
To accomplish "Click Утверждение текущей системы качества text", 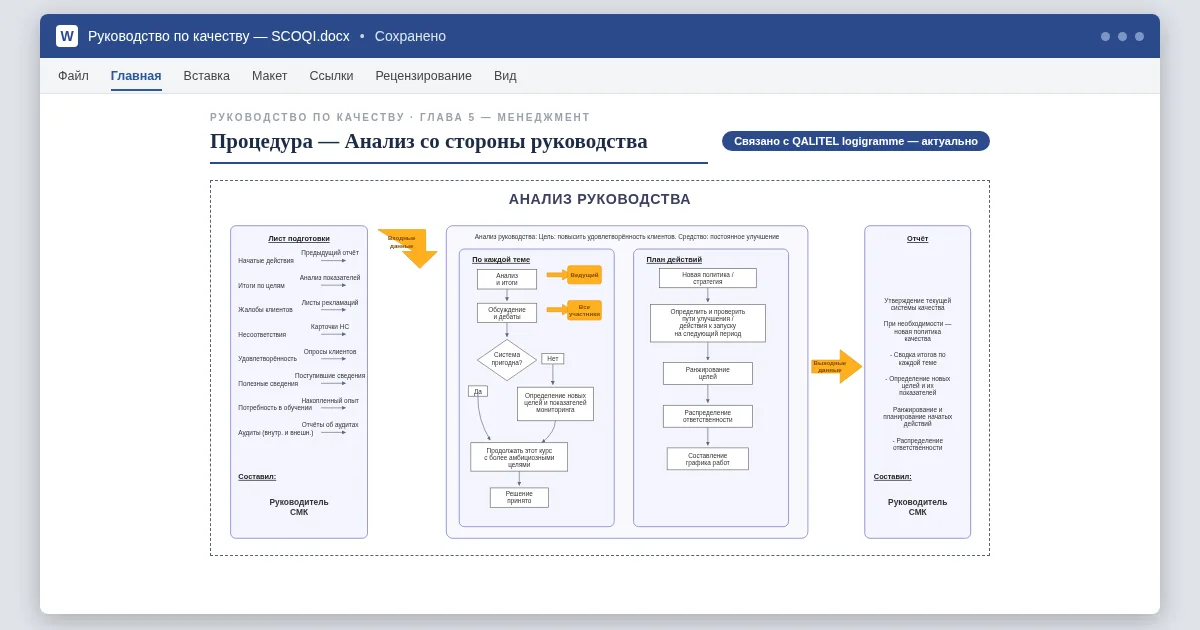I will coord(918,304).
